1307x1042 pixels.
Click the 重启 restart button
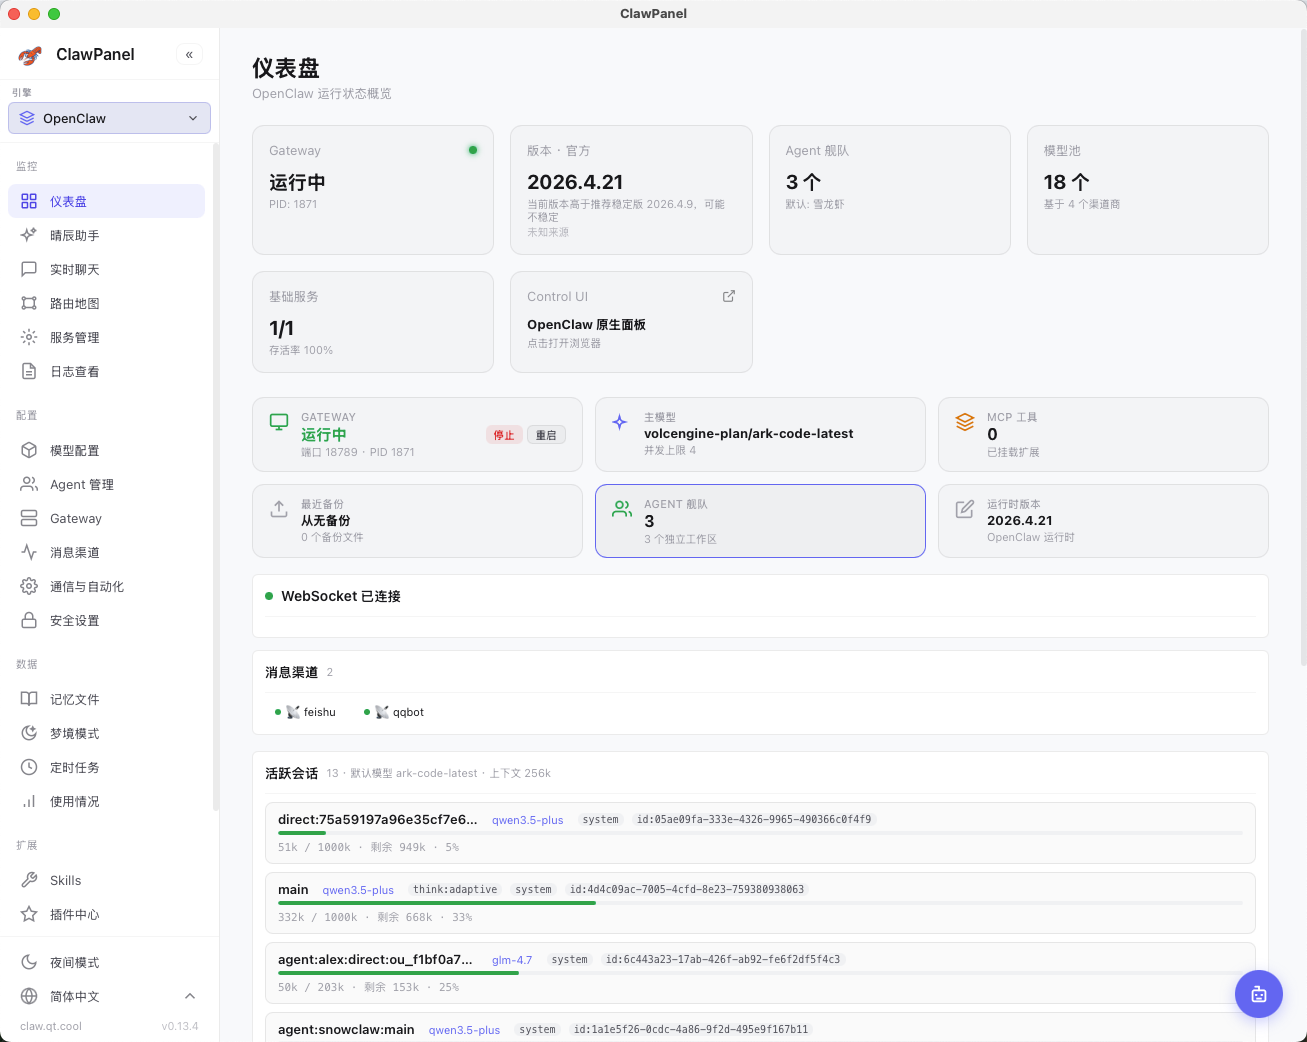click(546, 435)
